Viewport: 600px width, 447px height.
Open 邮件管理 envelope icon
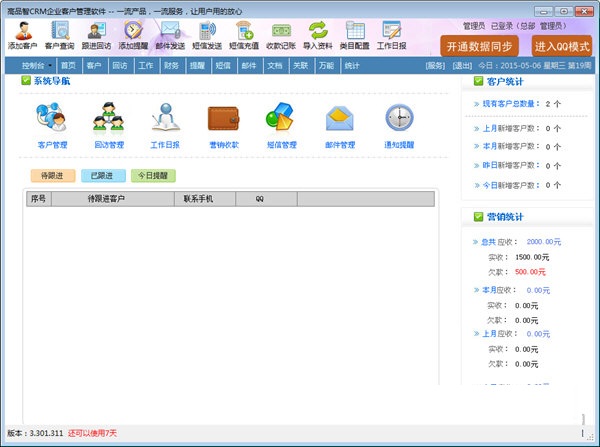coord(340,125)
